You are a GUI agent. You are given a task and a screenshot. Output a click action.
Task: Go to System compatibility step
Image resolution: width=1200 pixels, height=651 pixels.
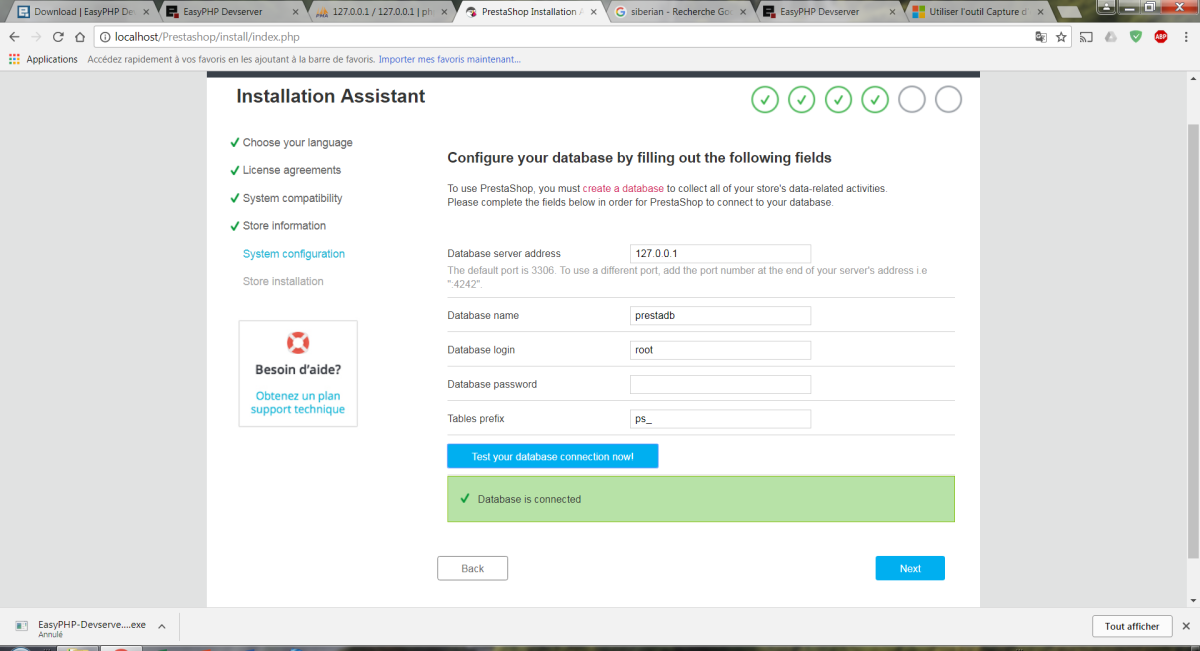293,198
